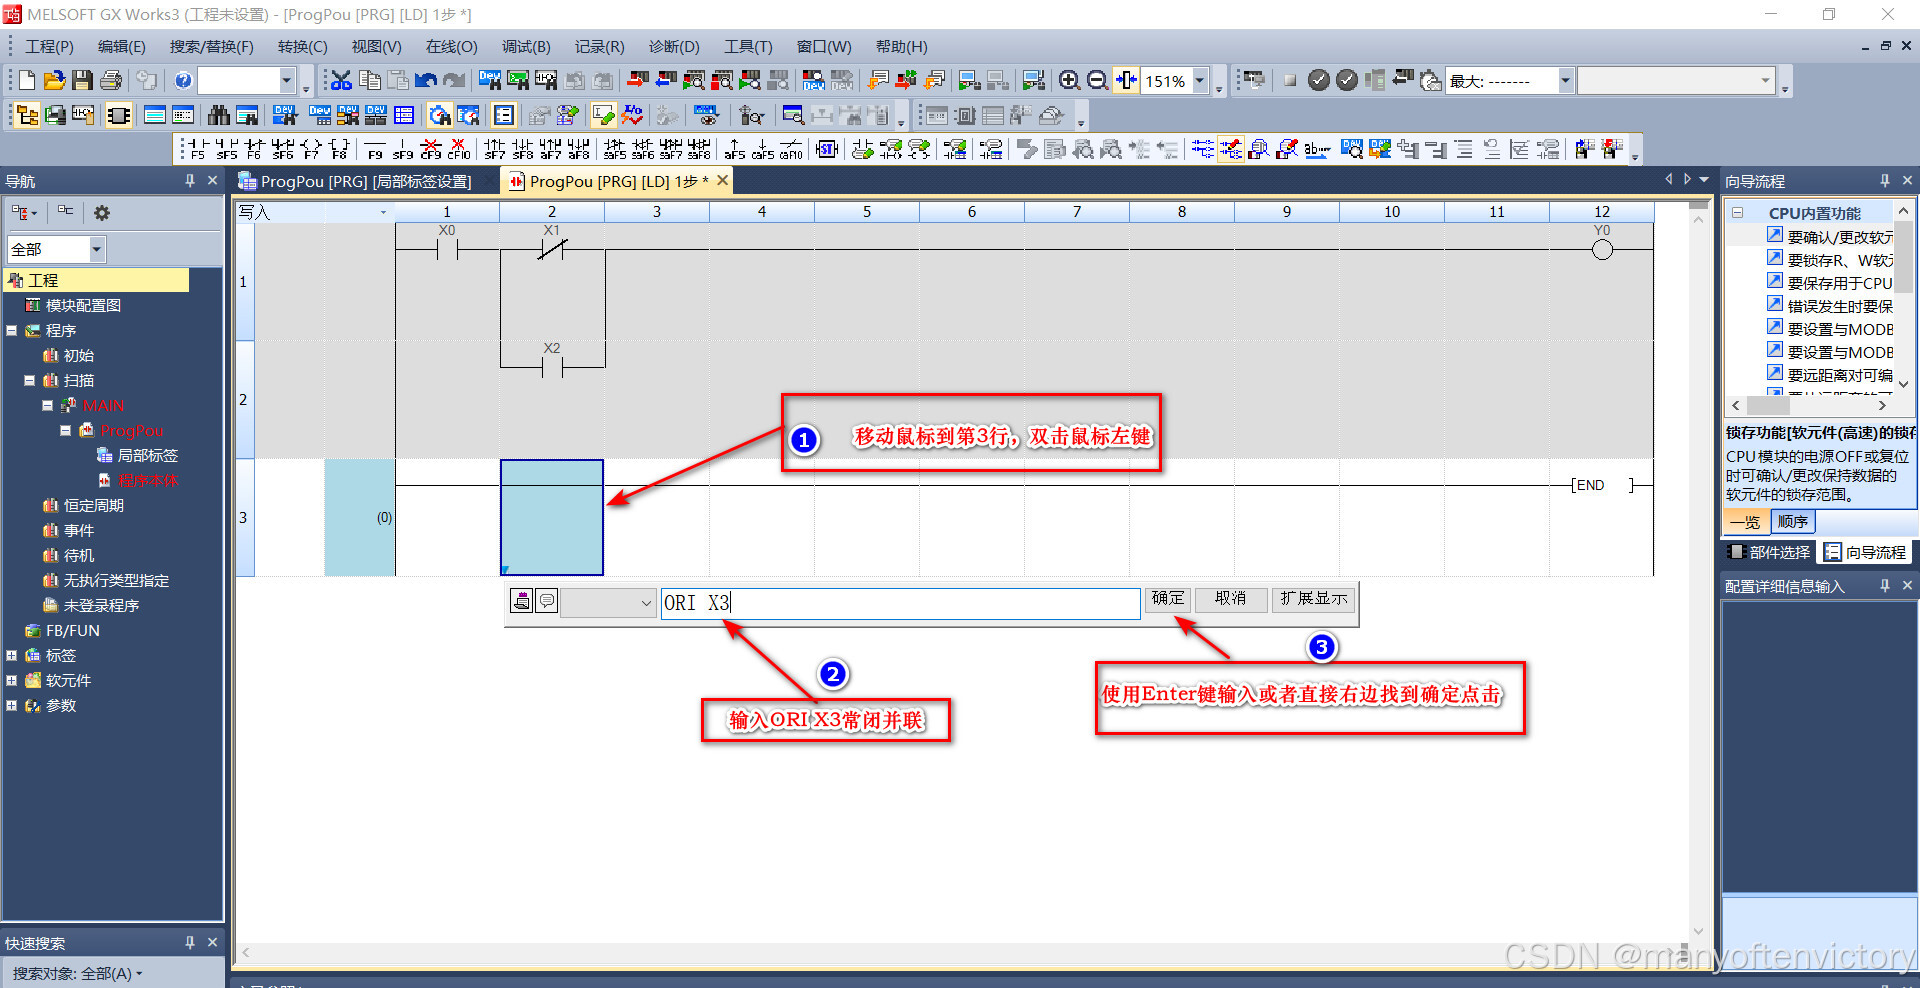The height and width of the screenshot is (988, 1920).
Task: Select the FB/FUN tree item
Action: pyautogui.click(x=73, y=631)
